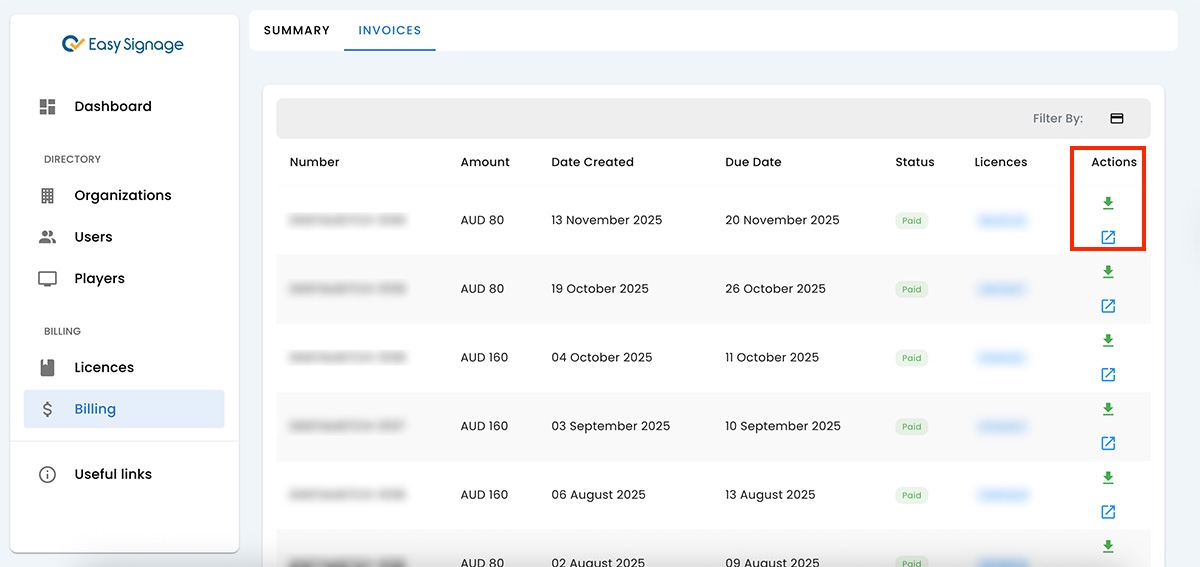Screen dimensions: 1200x567
Task: Click the 13 November 2025 created date
Action: [x=607, y=220]
